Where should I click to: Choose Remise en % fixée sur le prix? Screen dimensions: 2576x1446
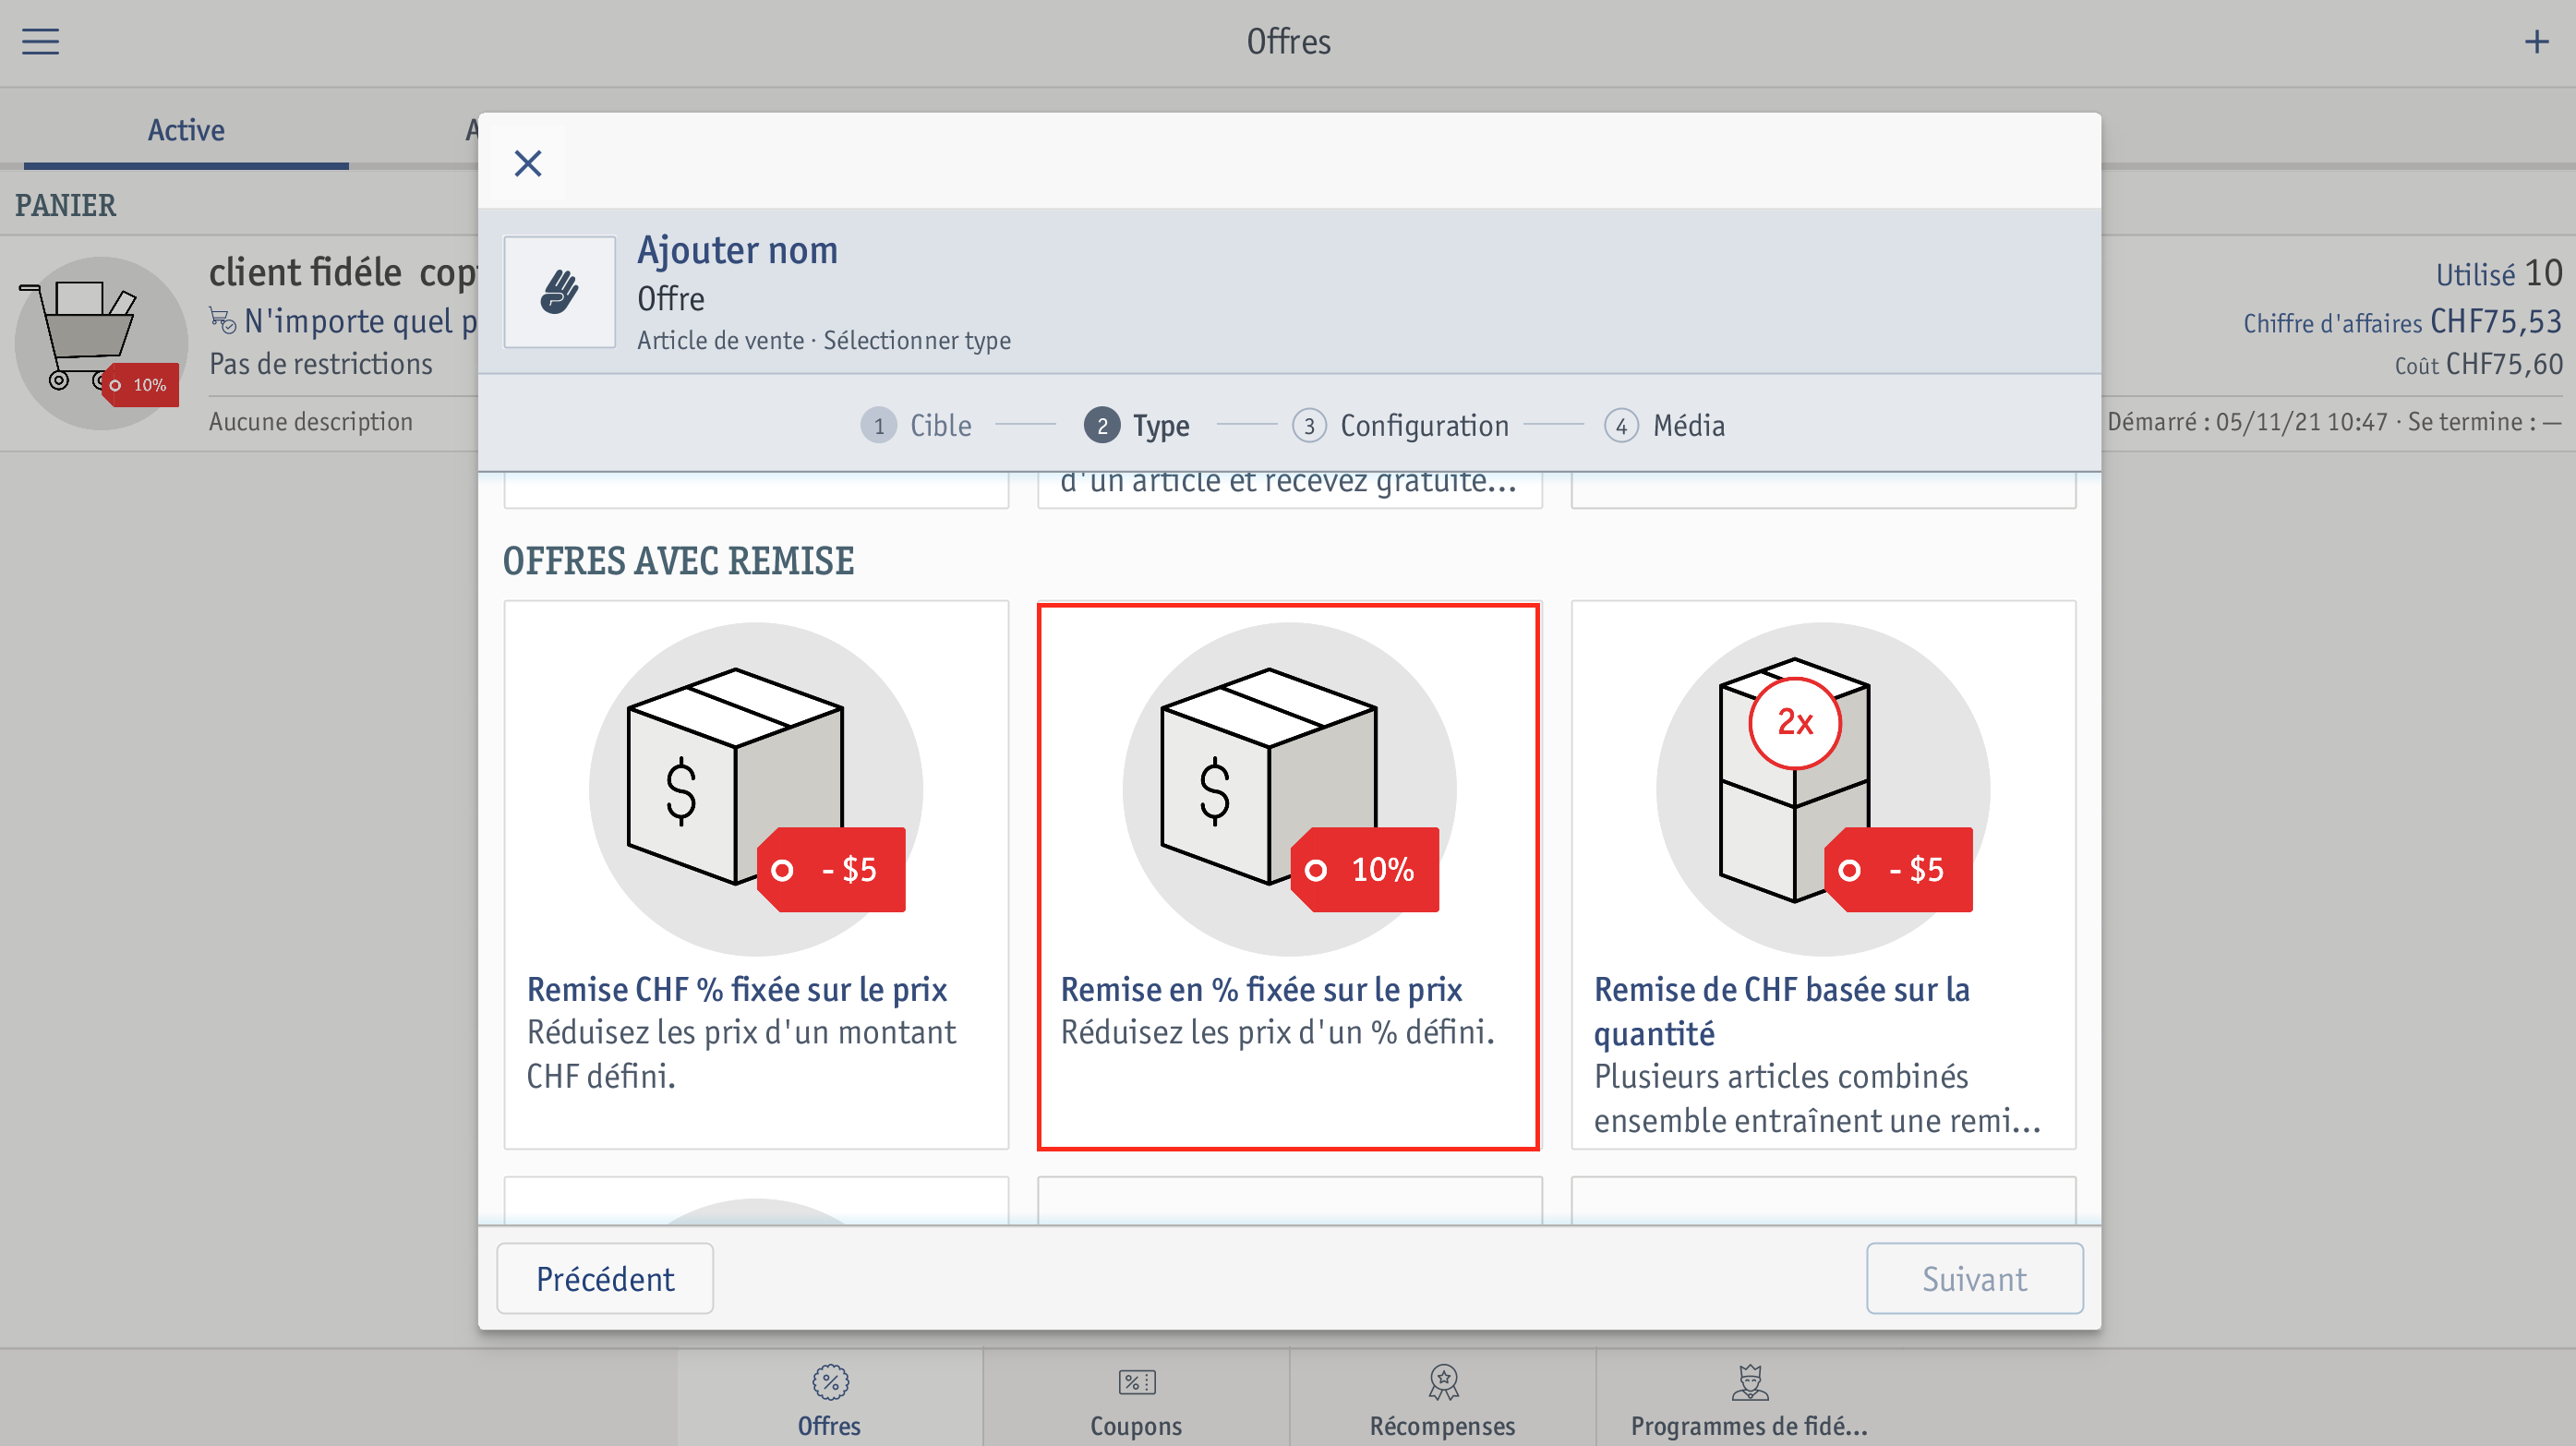(x=1289, y=875)
